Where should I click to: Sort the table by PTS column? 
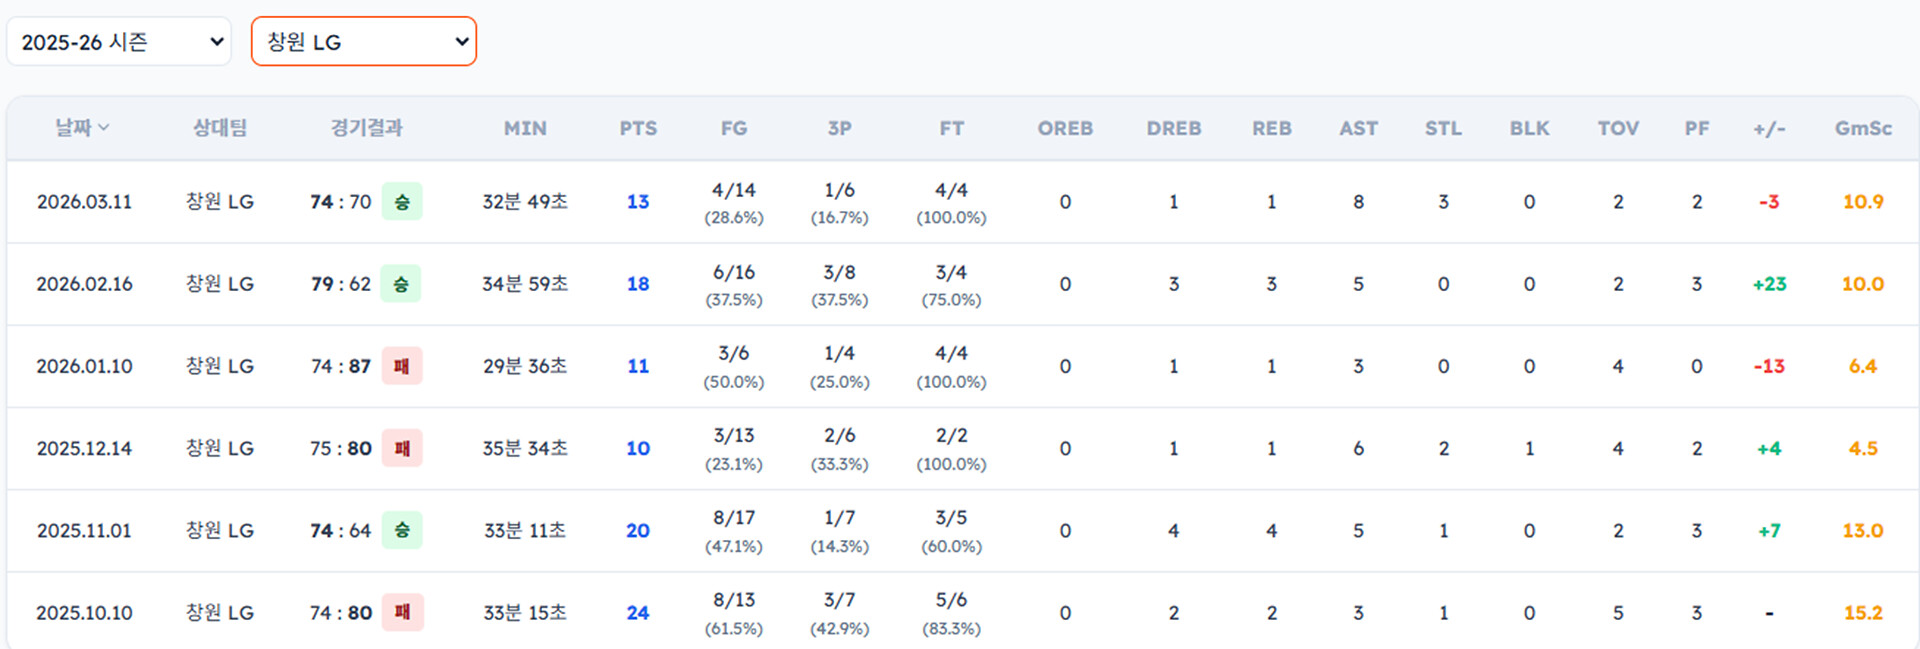coord(638,128)
